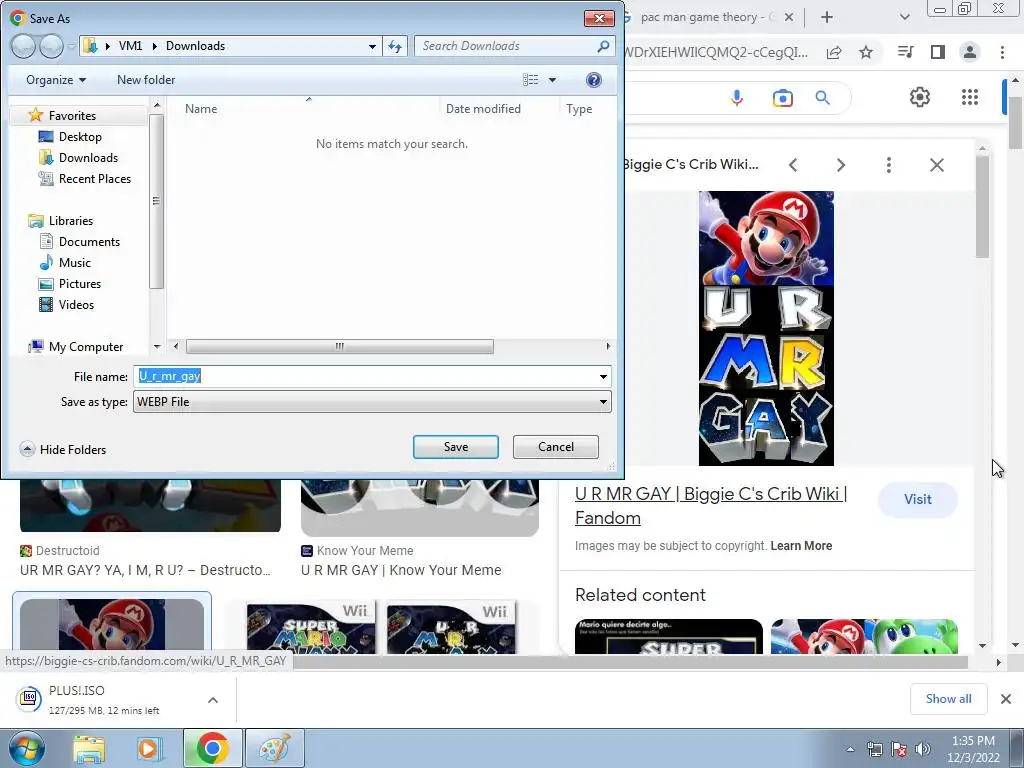Viewport: 1024px width, 768px height.
Task: Open the Destructoid result title
Action: point(145,570)
